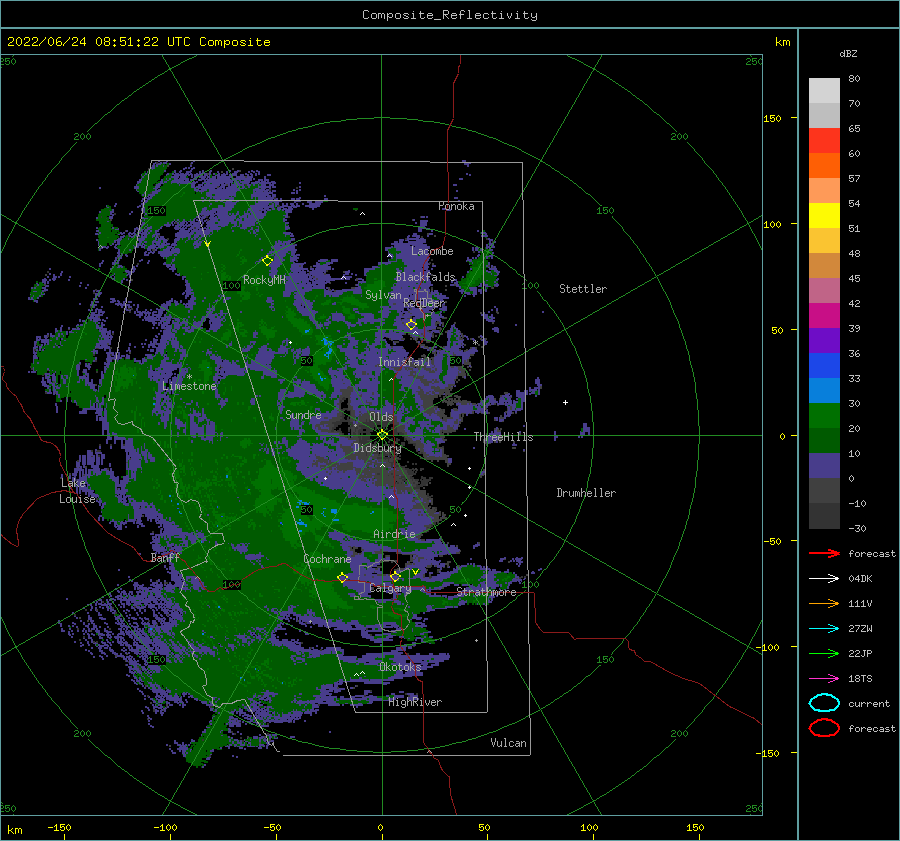Click the yellow diamond marker at radar center near Olds

[x=382, y=435]
